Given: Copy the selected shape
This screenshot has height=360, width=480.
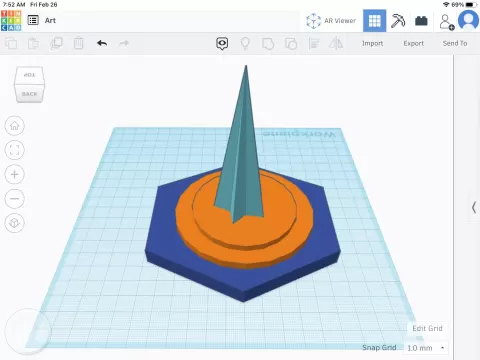Looking at the screenshot, I should pyautogui.click(x=11, y=43).
